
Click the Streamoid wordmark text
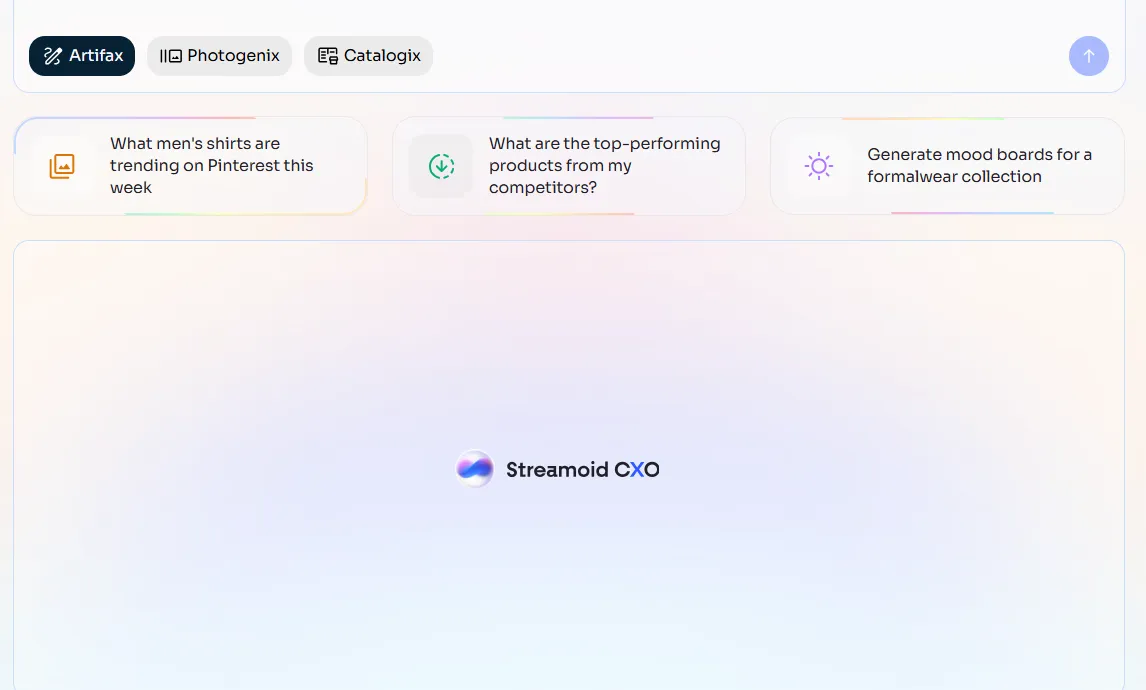tap(556, 470)
